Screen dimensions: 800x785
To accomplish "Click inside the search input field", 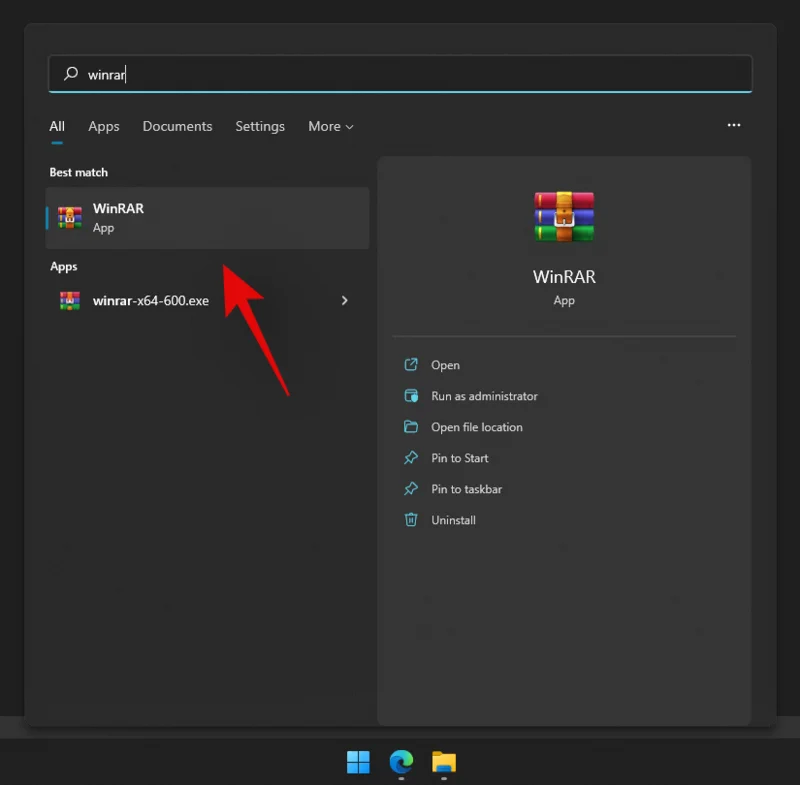I will click(x=400, y=74).
